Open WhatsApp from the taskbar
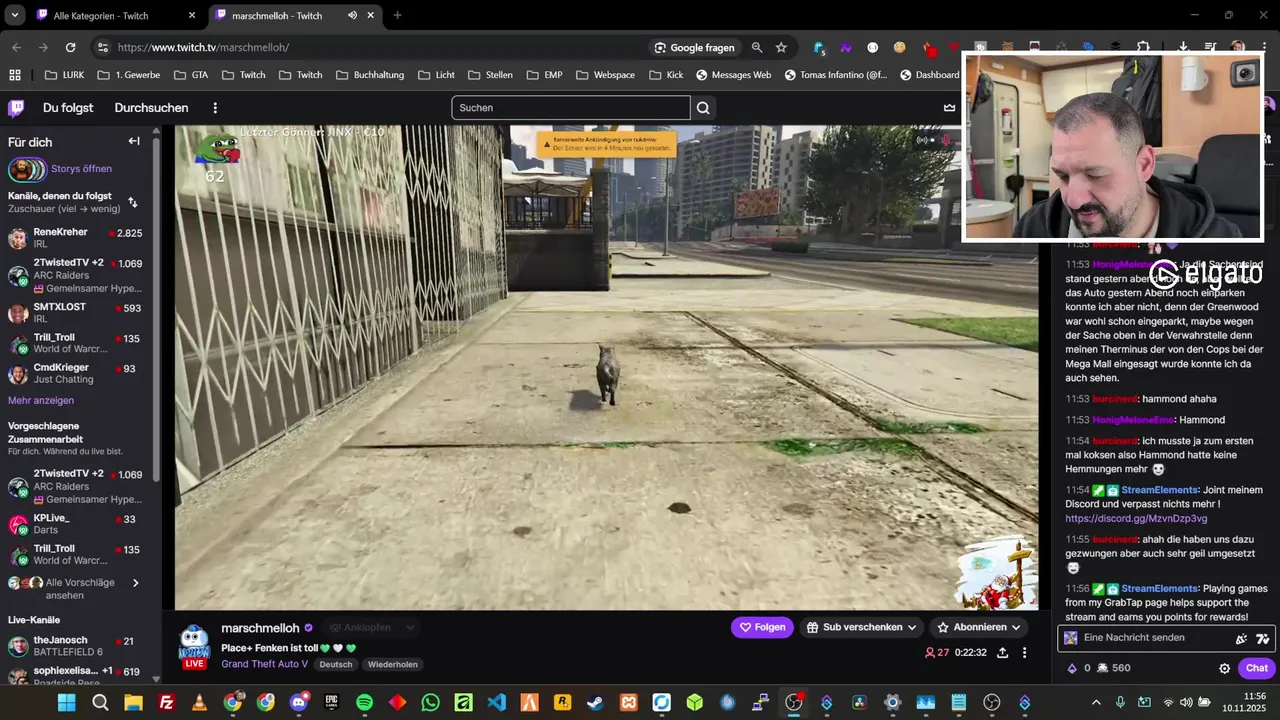 [x=430, y=703]
